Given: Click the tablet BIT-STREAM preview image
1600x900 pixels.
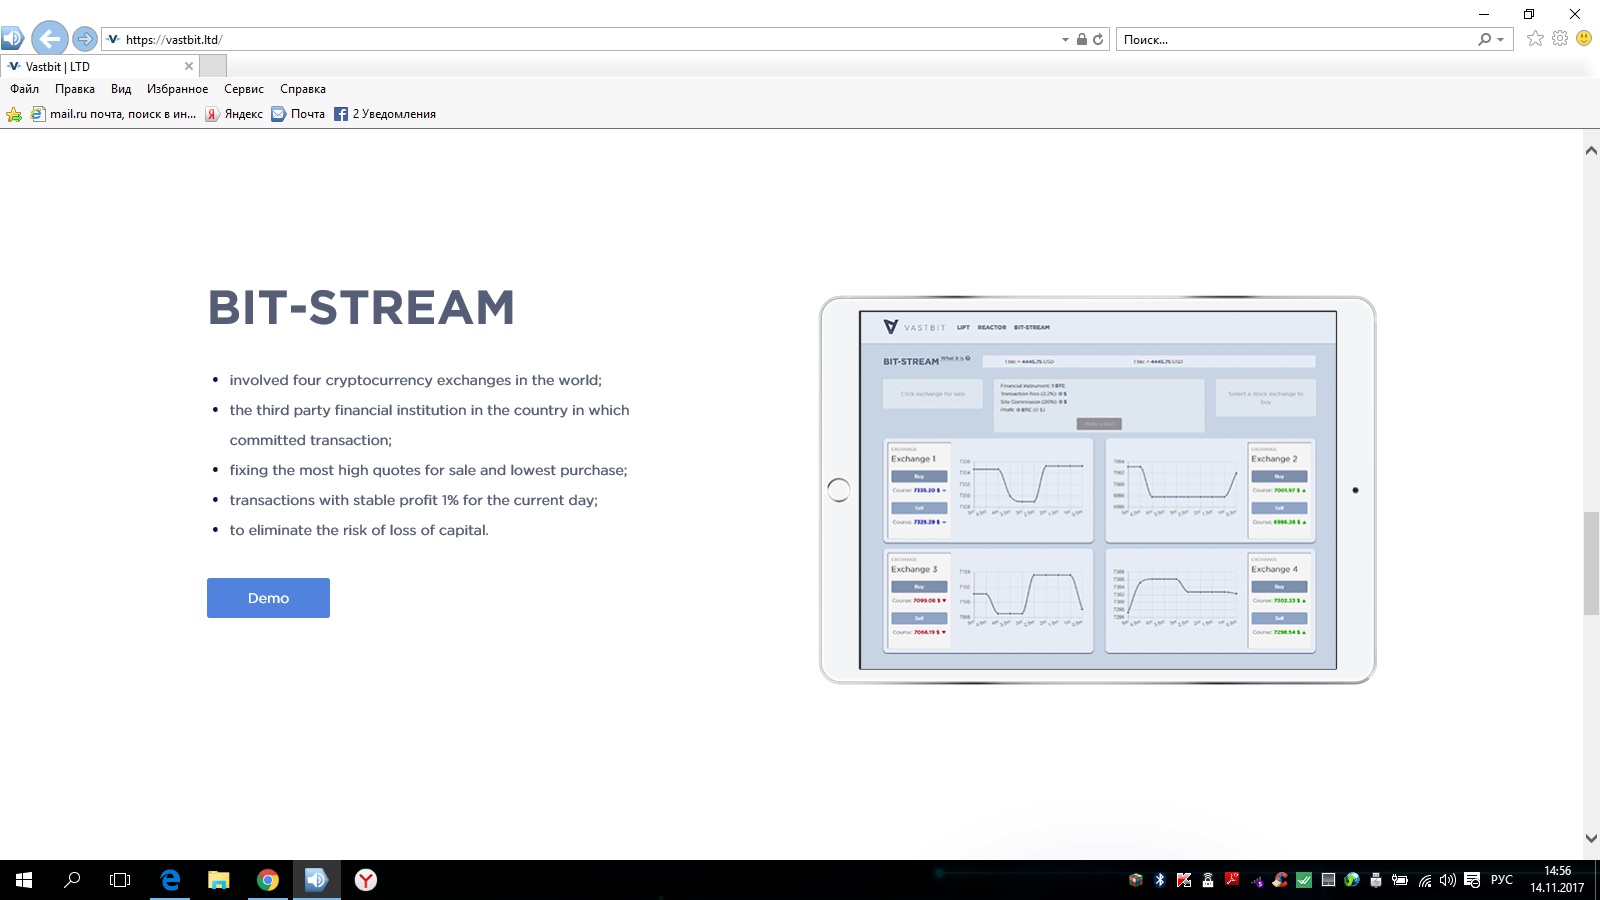Looking at the screenshot, I should tap(1098, 490).
